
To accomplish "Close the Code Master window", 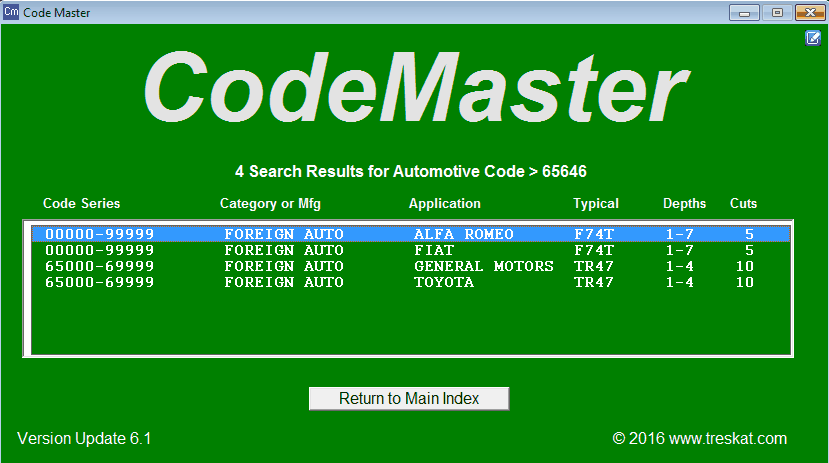I will (x=808, y=12).
